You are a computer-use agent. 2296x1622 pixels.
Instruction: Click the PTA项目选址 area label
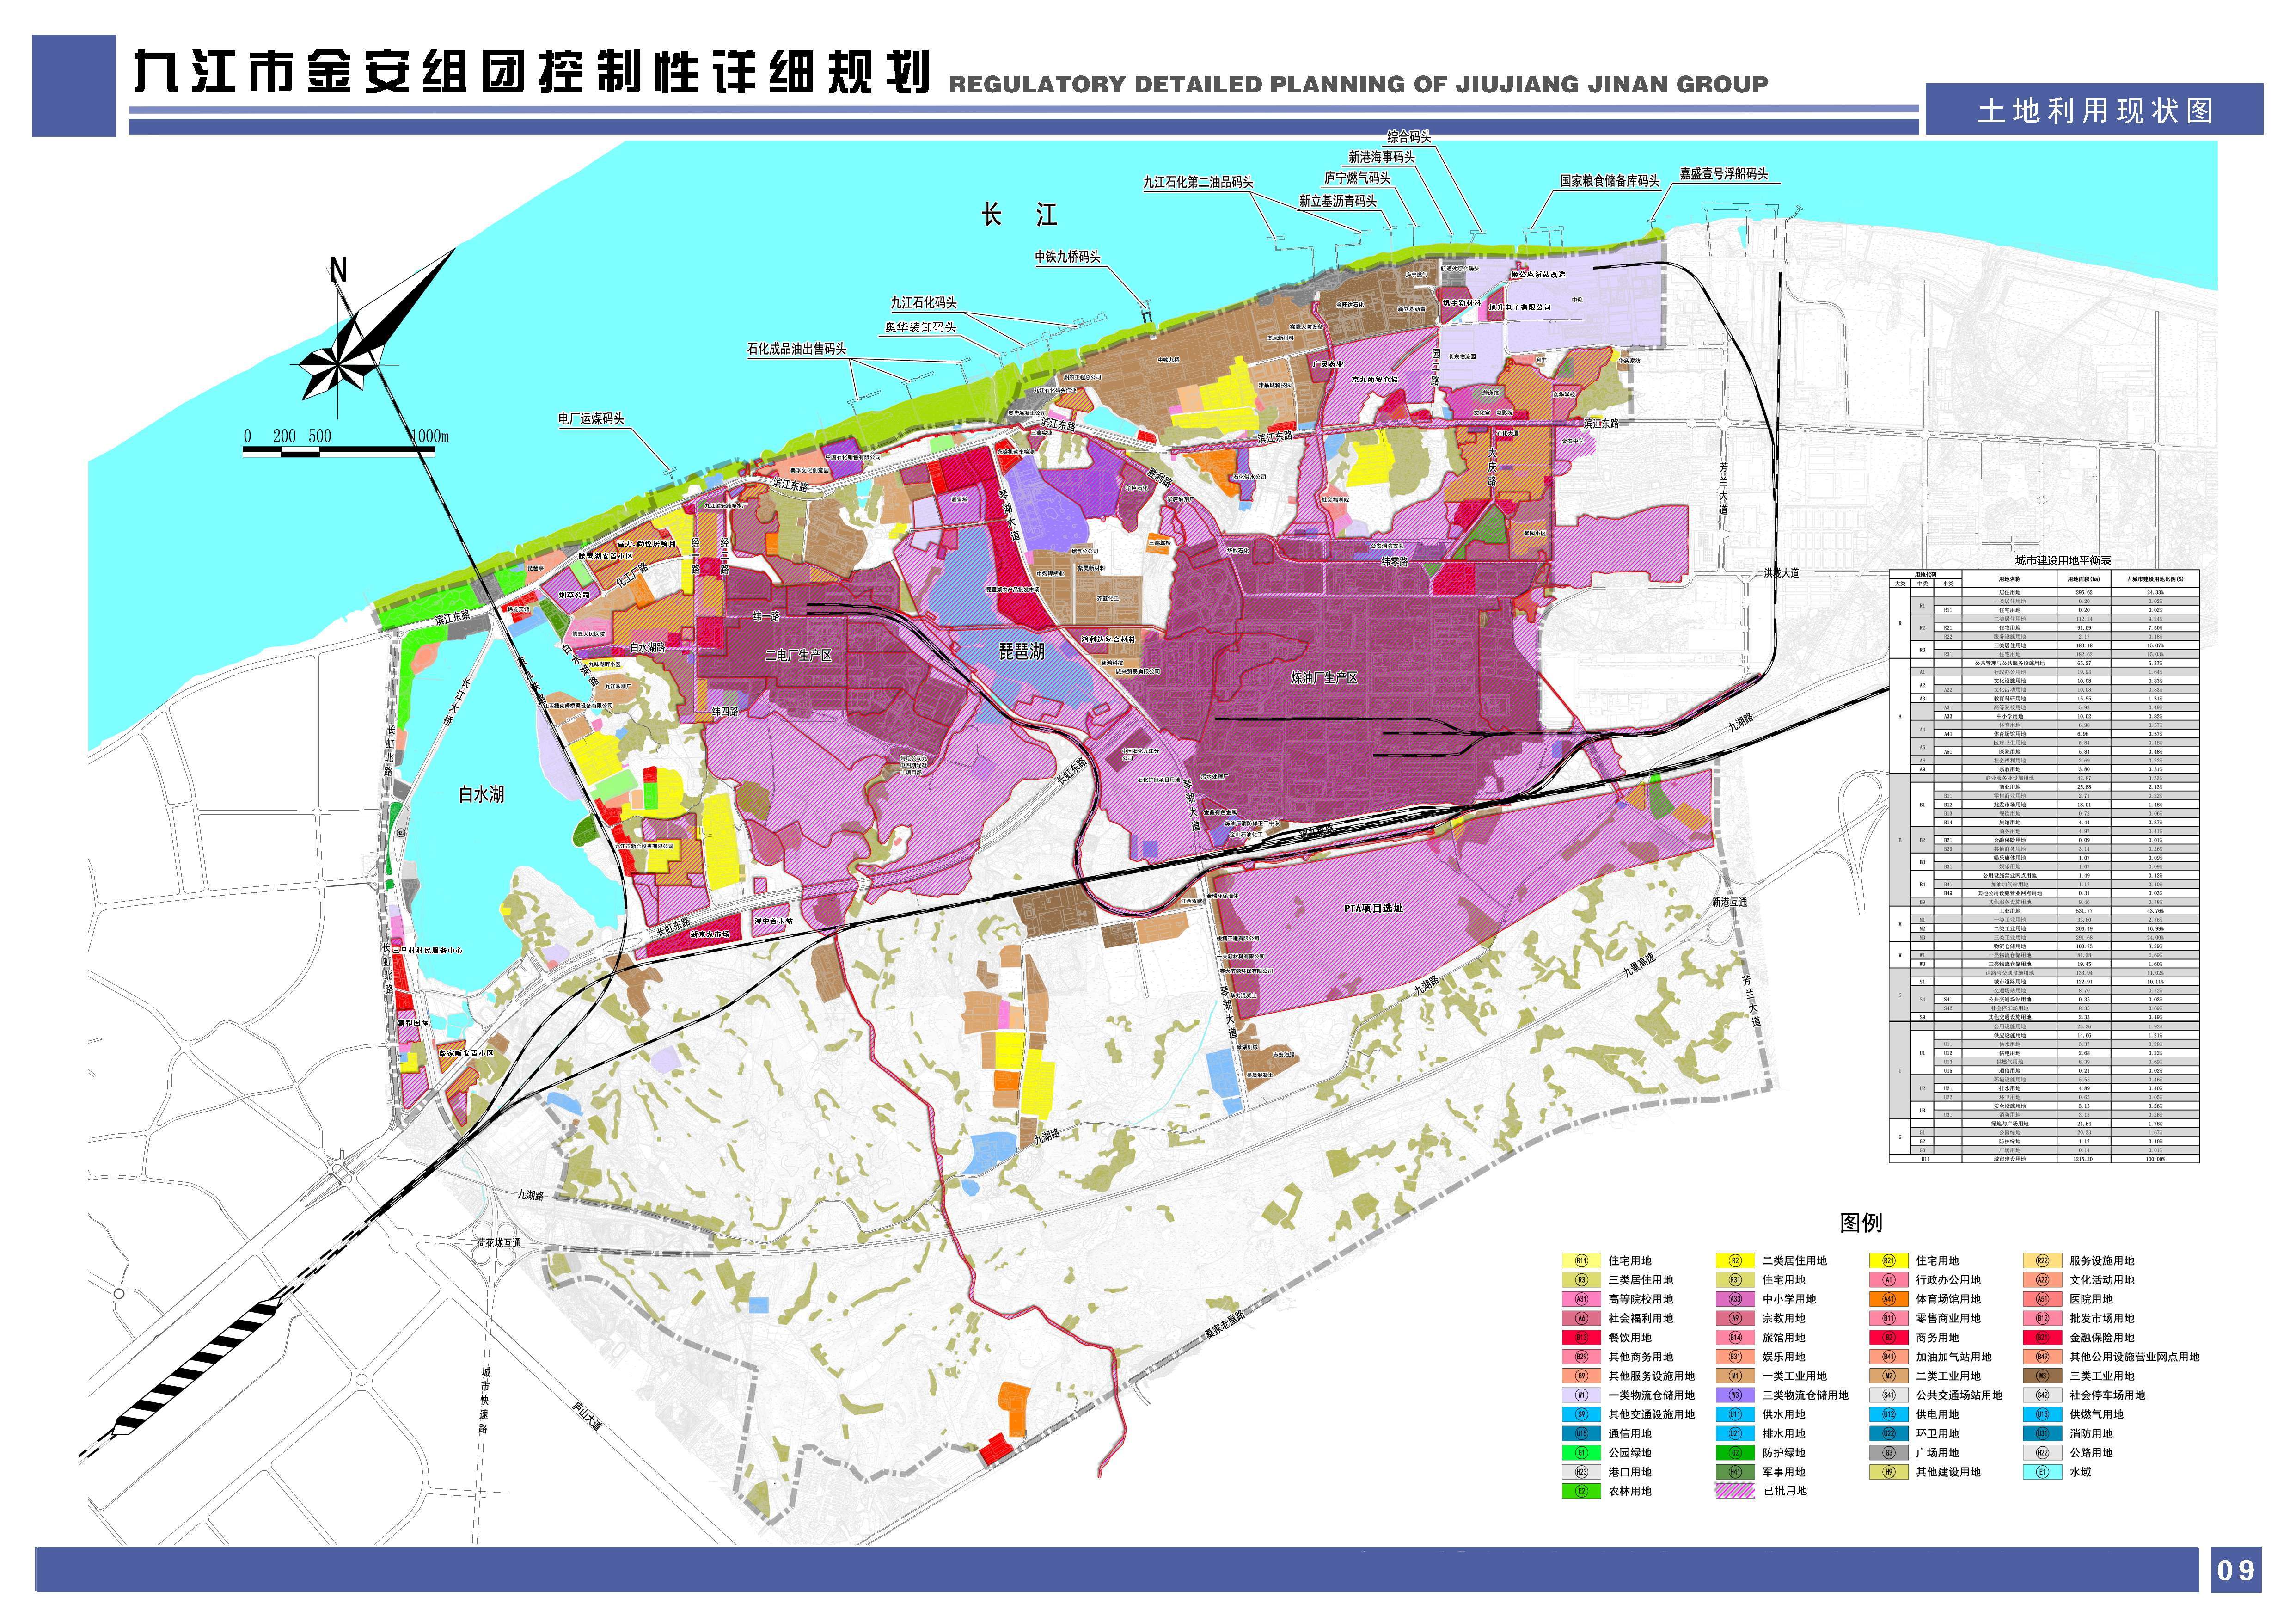1373,908
